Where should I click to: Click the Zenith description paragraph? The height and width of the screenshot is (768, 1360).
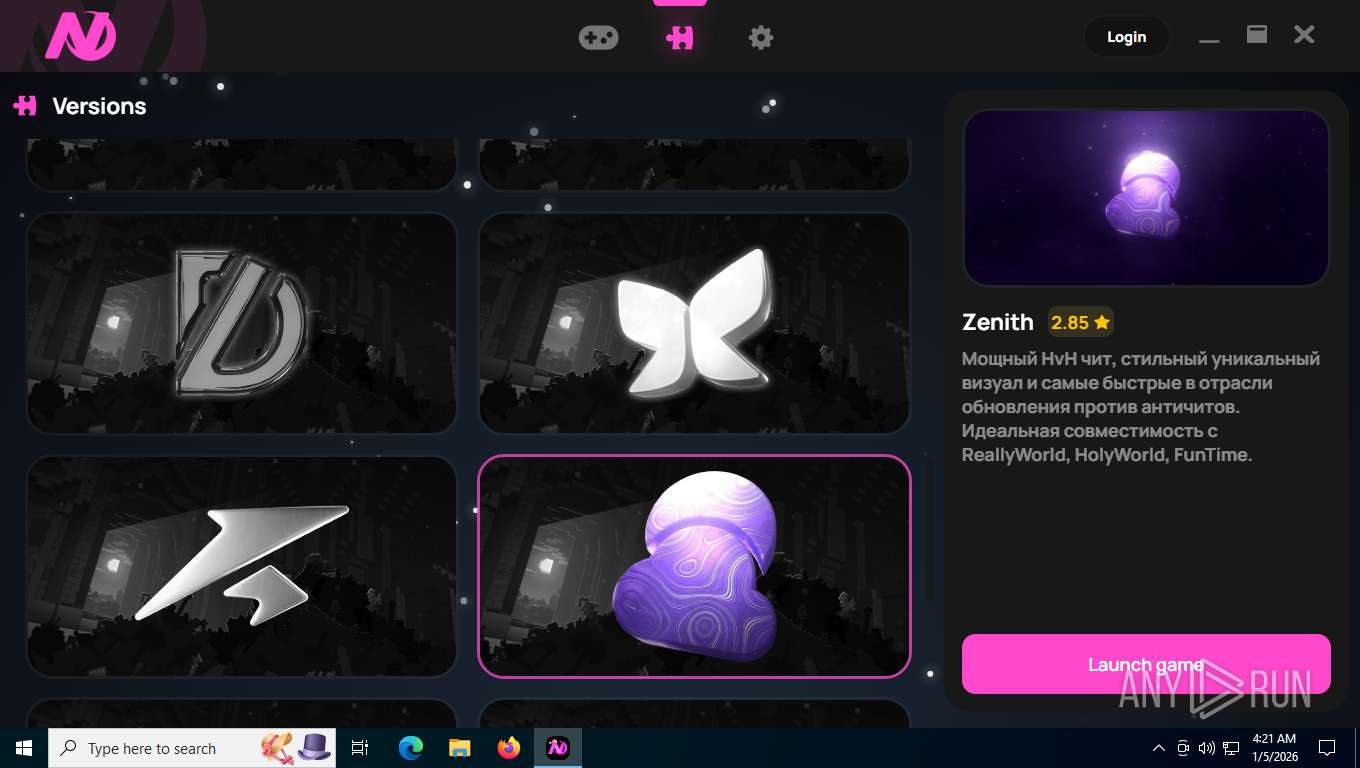tap(1141, 407)
